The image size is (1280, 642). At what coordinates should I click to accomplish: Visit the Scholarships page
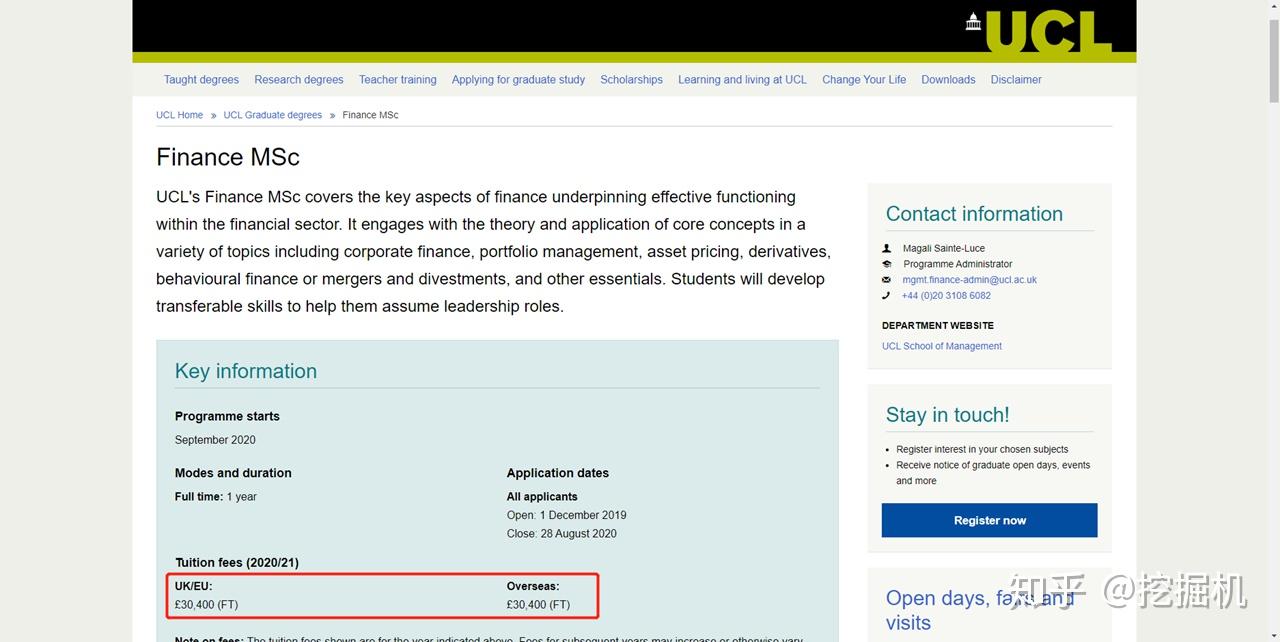631,80
